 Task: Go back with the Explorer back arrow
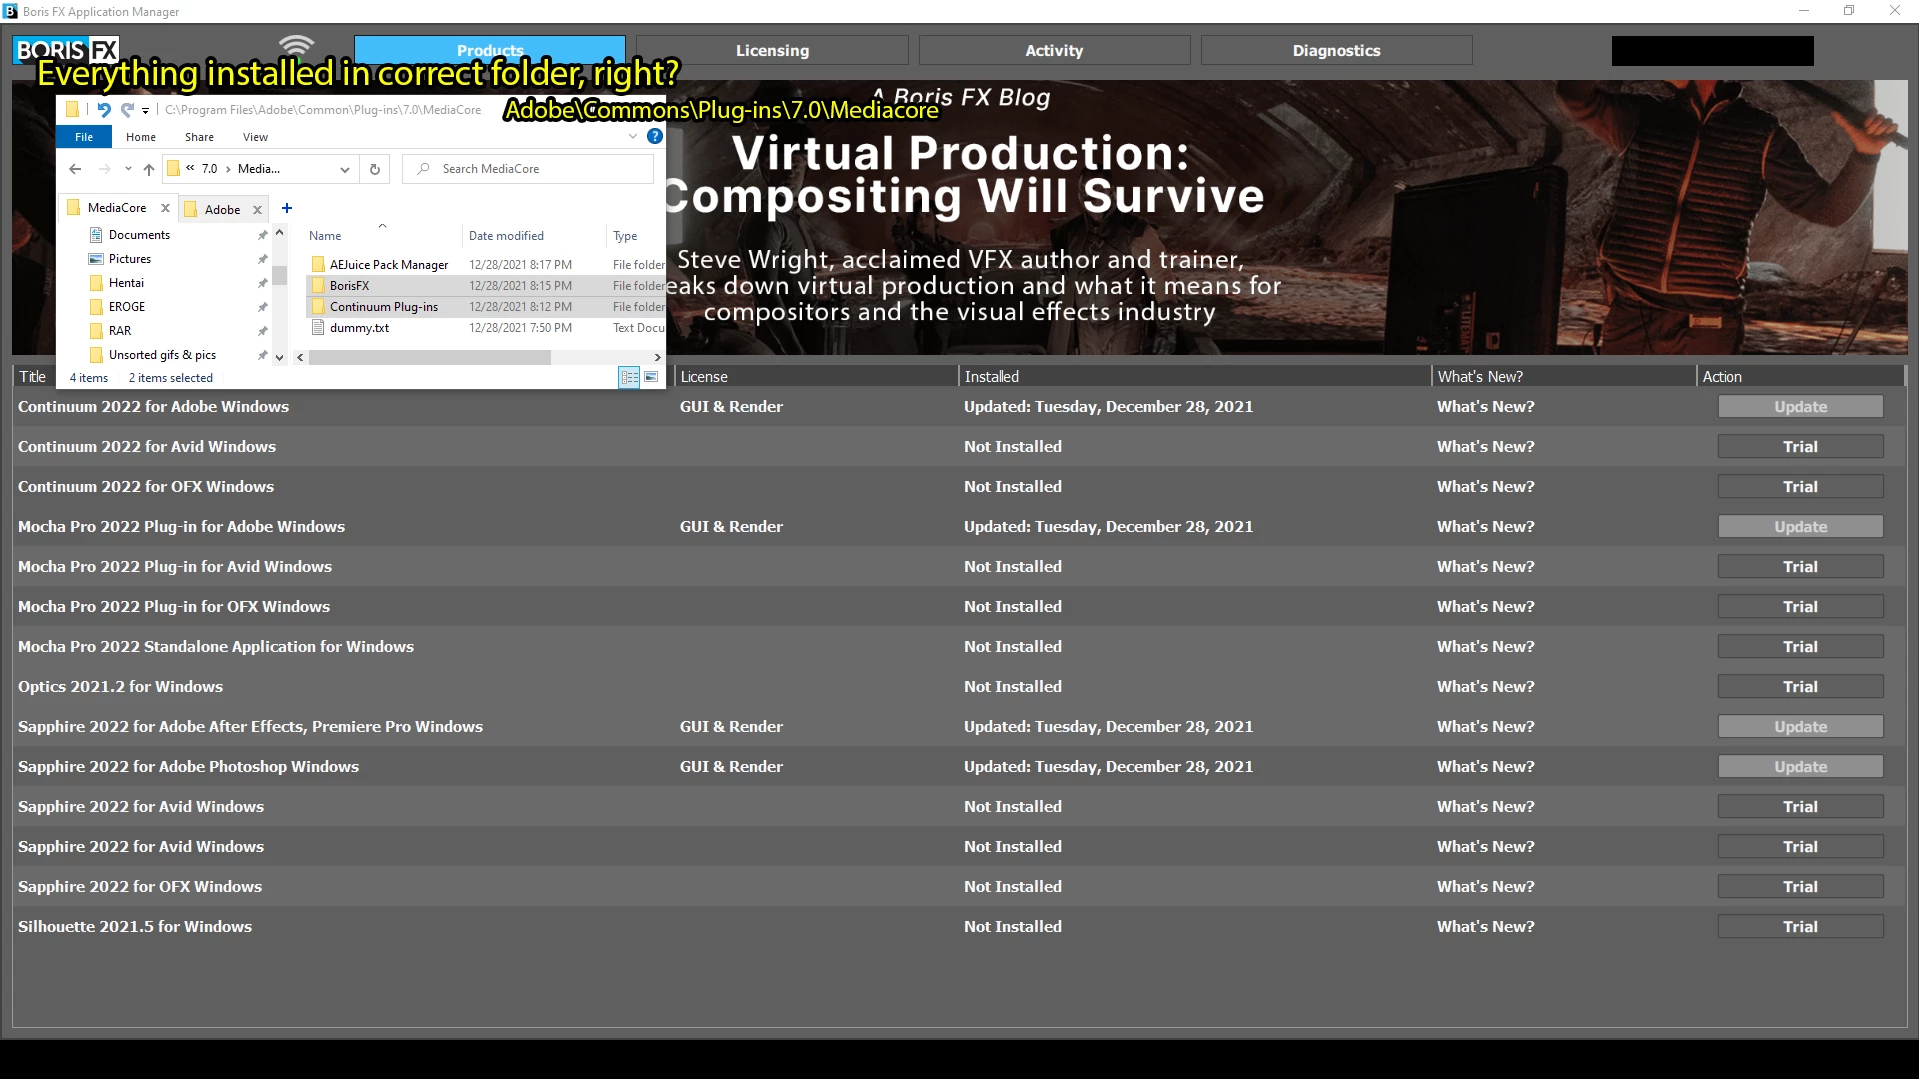coord(75,169)
